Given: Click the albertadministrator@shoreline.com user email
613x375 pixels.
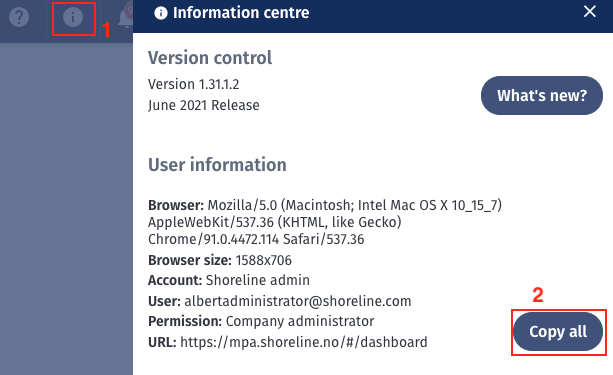Looking at the screenshot, I should 298,301.
